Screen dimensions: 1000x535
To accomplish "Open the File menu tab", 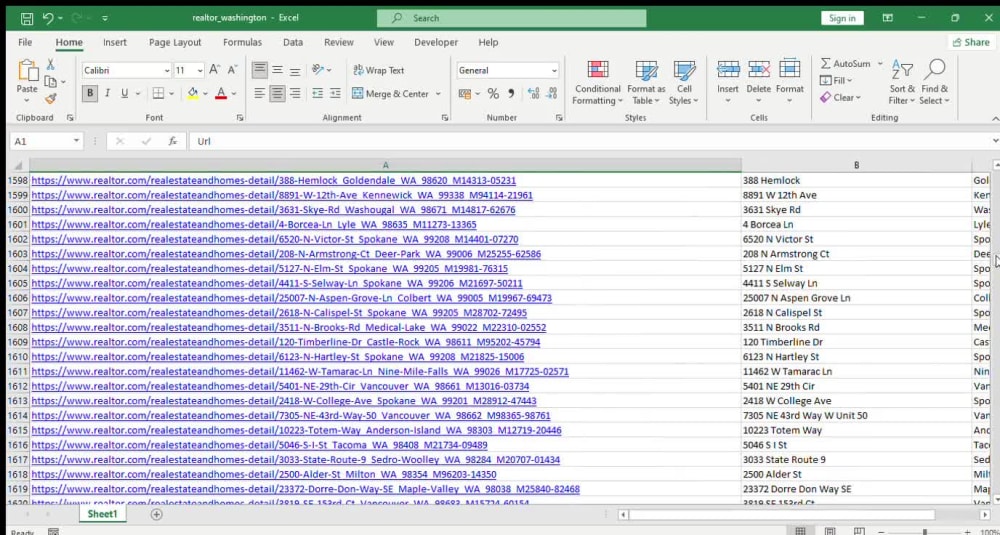I will point(25,42).
